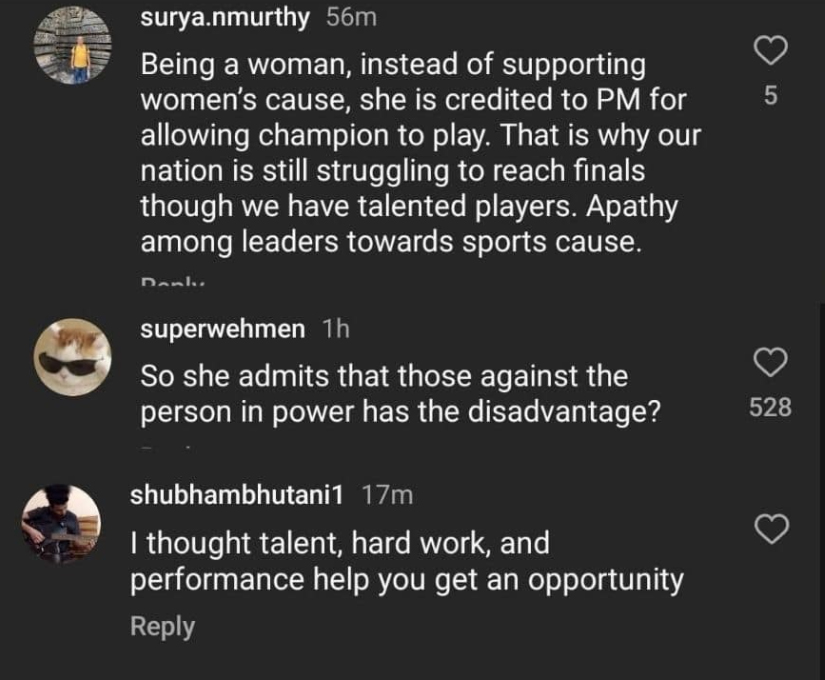This screenshot has height=680, width=825.
Task: Click the 1h timestamp beside superwehmen
Action: click(x=337, y=327)
